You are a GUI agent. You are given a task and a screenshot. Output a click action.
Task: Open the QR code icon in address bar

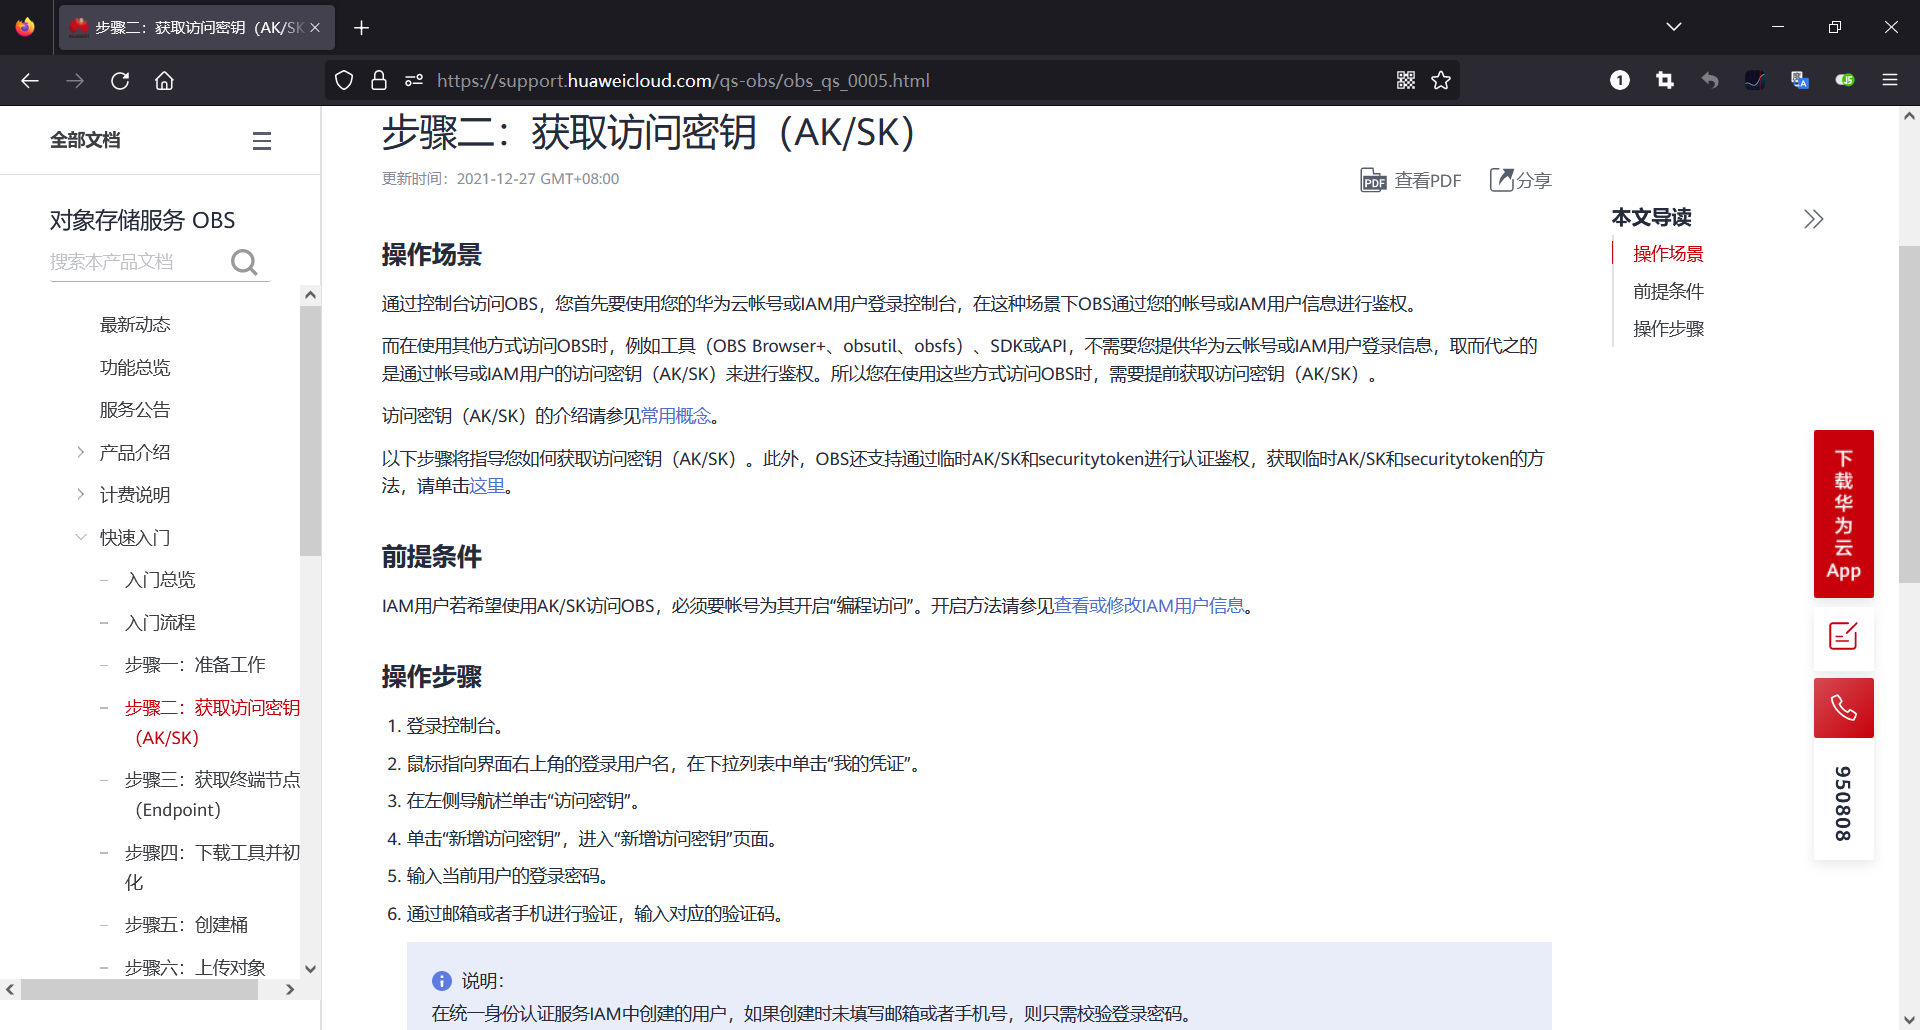(x=1405, y=80)
